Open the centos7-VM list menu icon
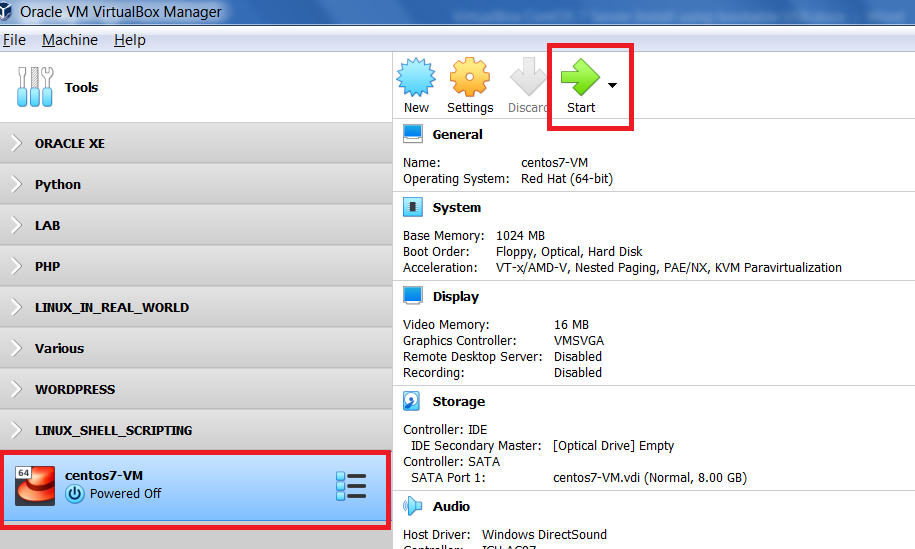The image size is (915, 549). pyautogui.click(x=350, y=486)
